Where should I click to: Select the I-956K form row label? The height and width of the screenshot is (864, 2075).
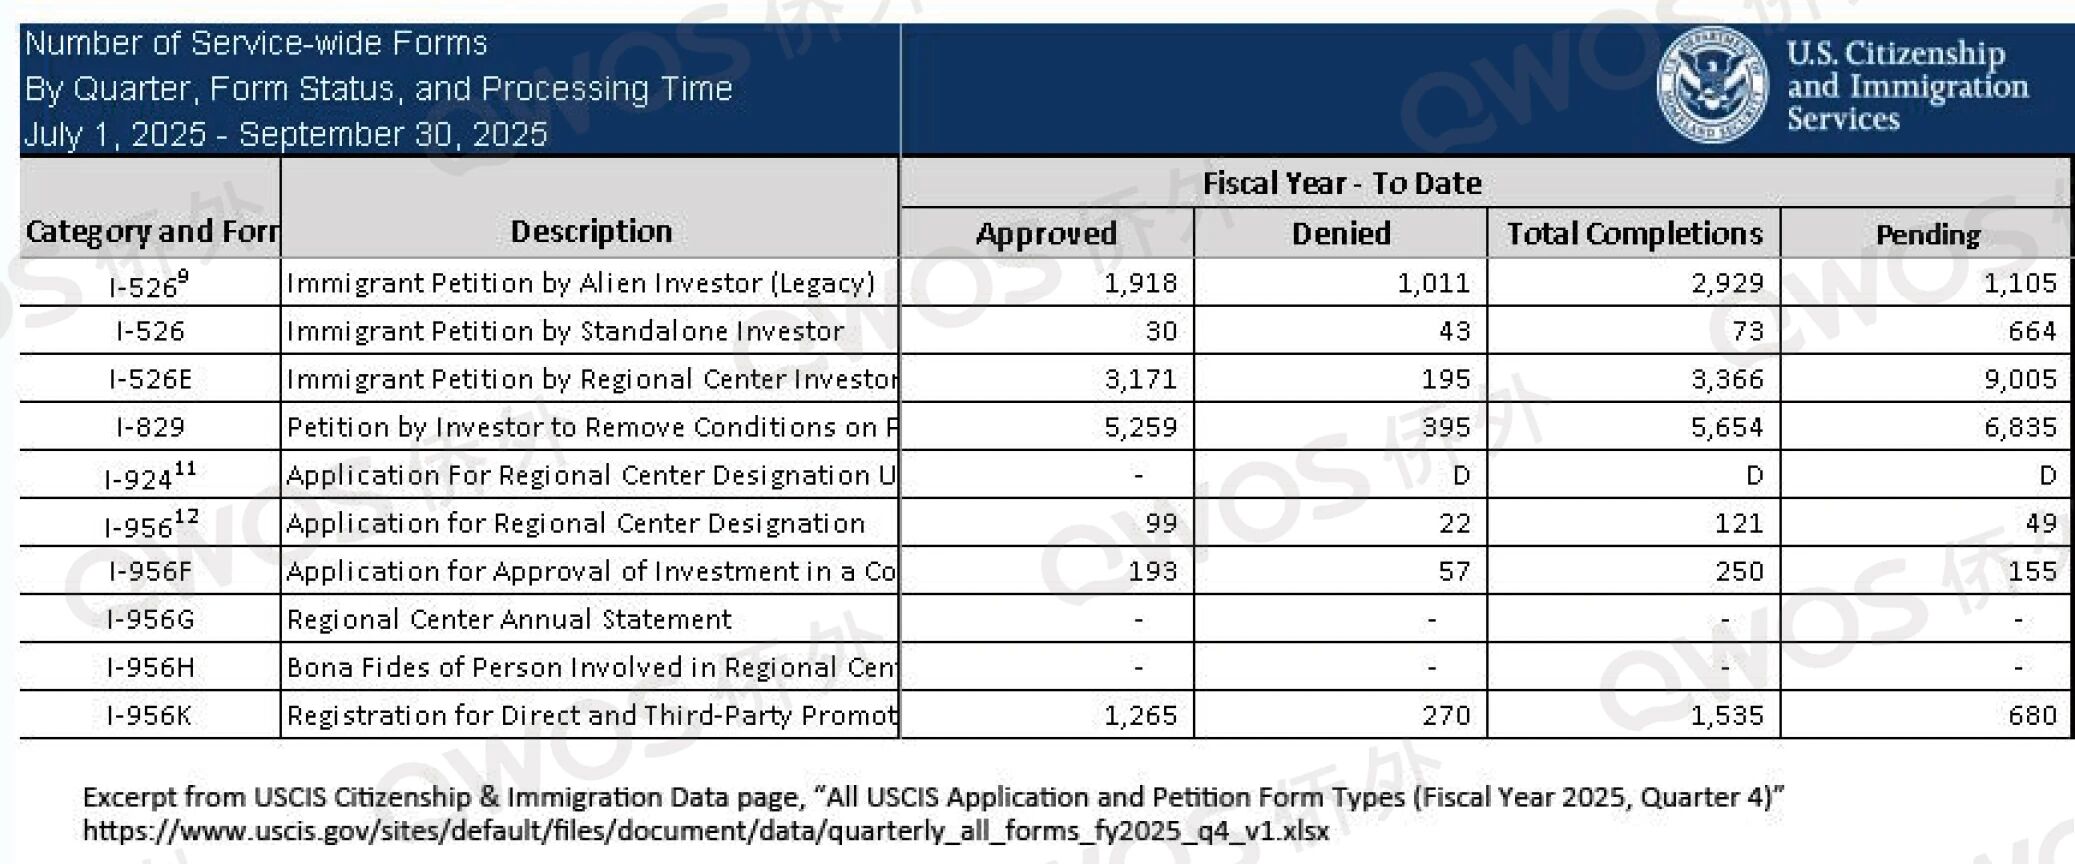[x=150, y=715]
